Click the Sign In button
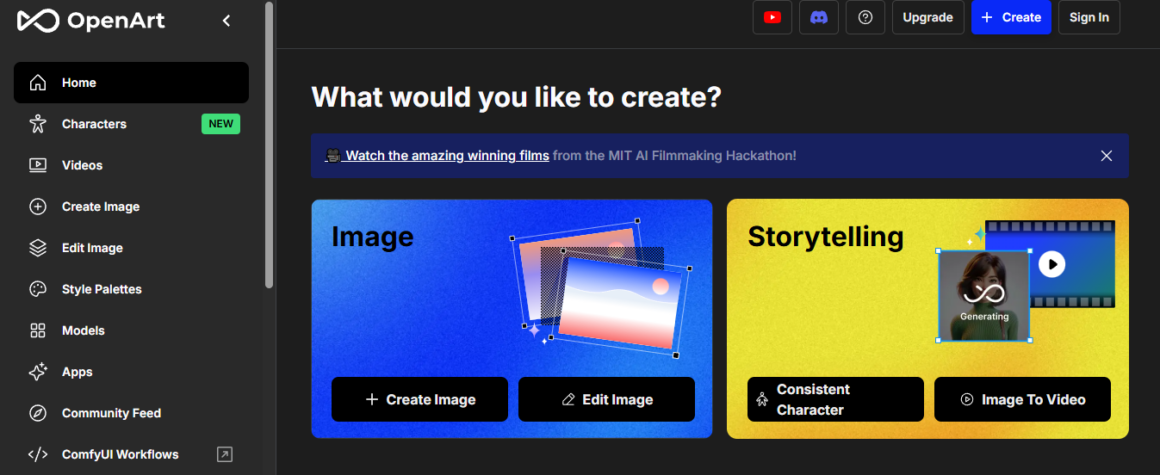Image resolution: width=1160 pixels, height=475 pixels. click(1089, 17)
